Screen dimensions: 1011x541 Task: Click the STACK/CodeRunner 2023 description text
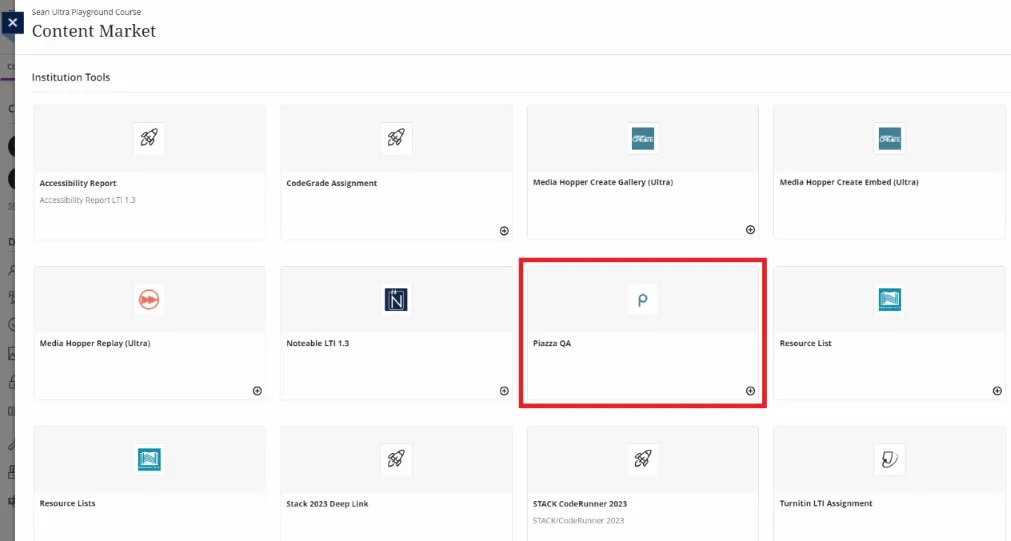click(x=578, y=520)
